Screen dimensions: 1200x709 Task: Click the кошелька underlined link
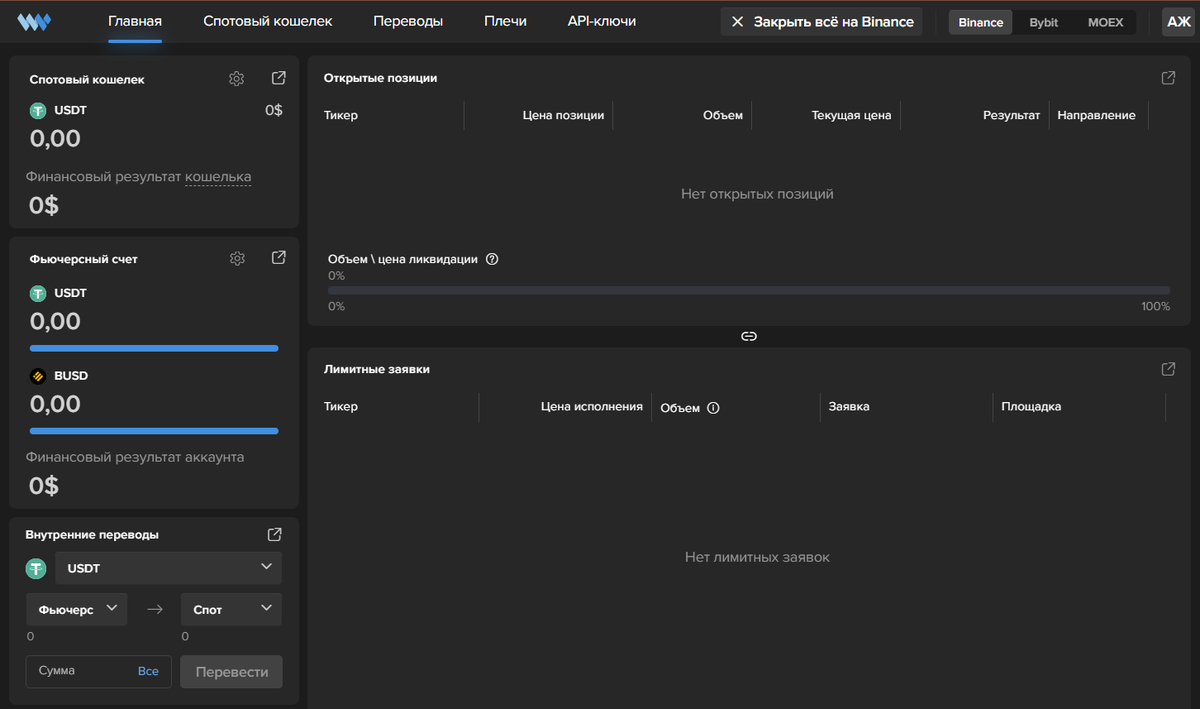(x=218, y=177)
